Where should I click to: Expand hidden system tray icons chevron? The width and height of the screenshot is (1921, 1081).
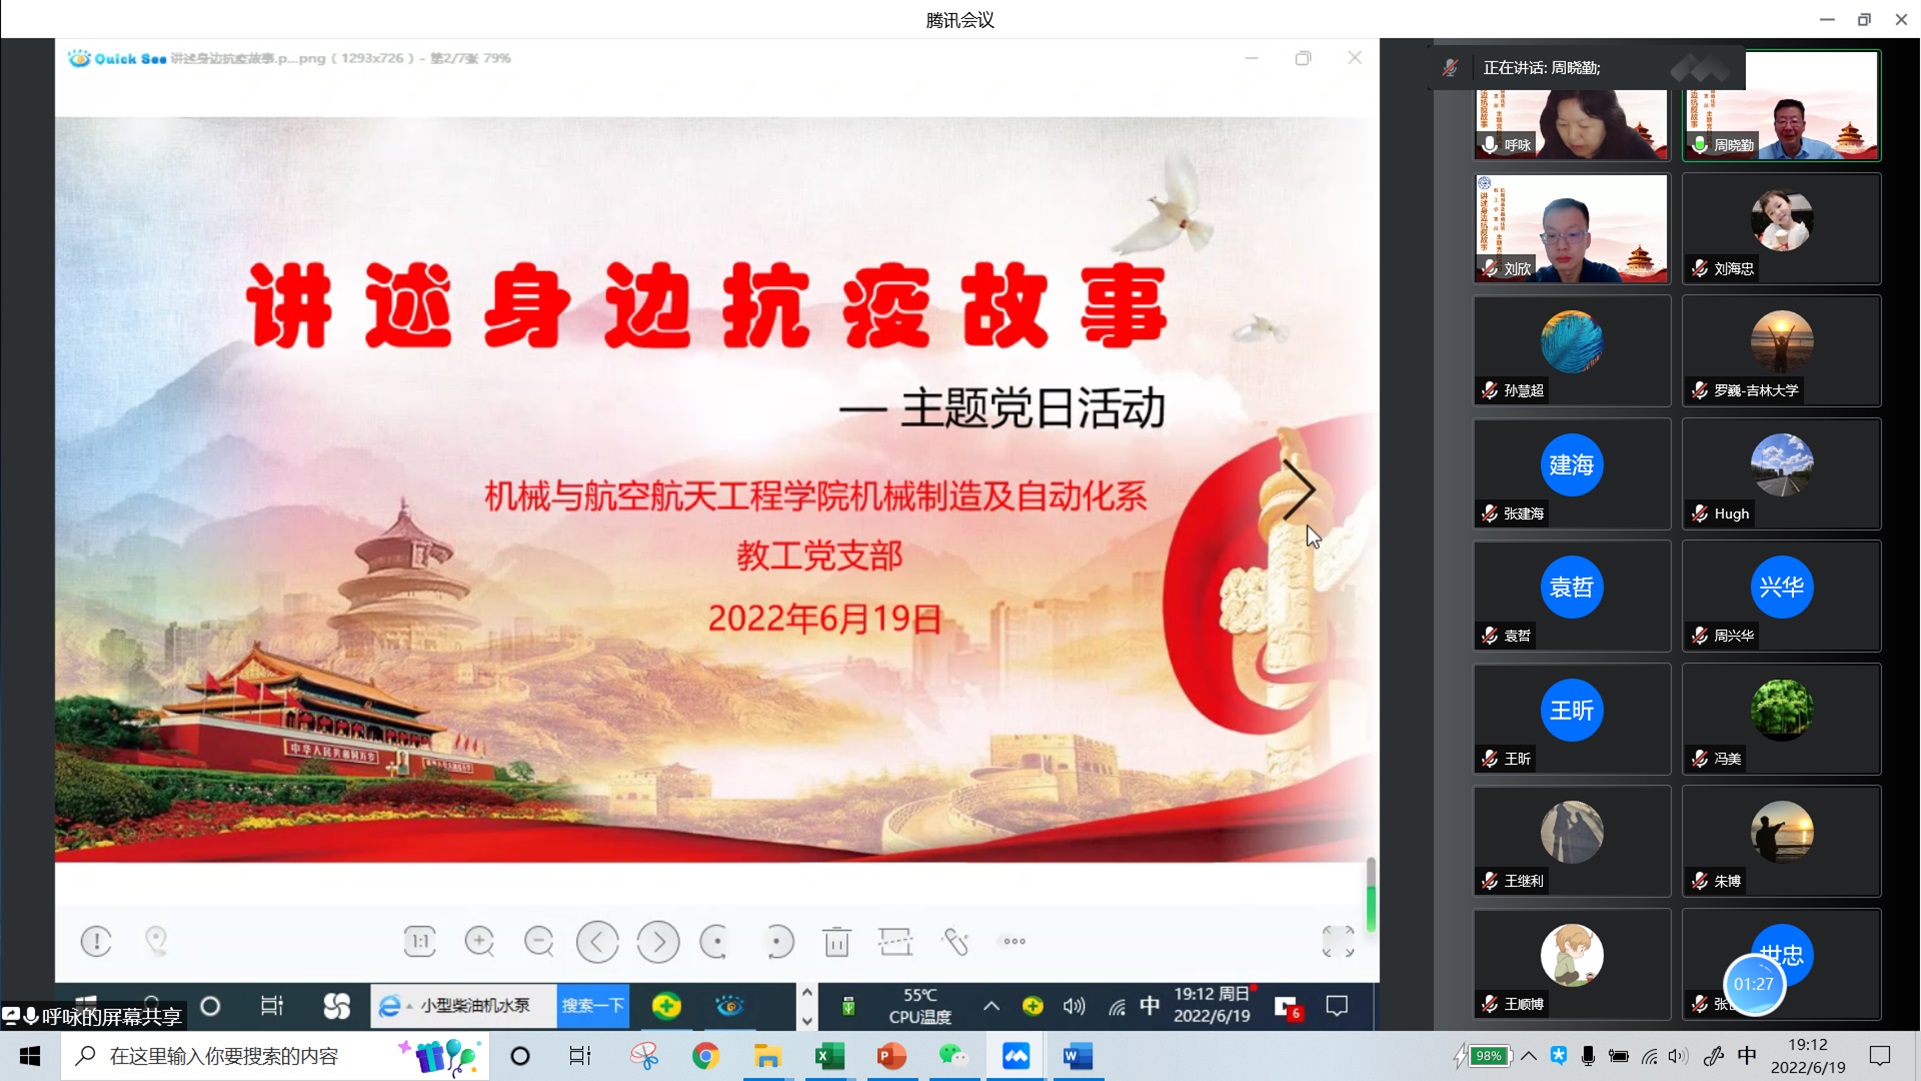(1529, 1056)
